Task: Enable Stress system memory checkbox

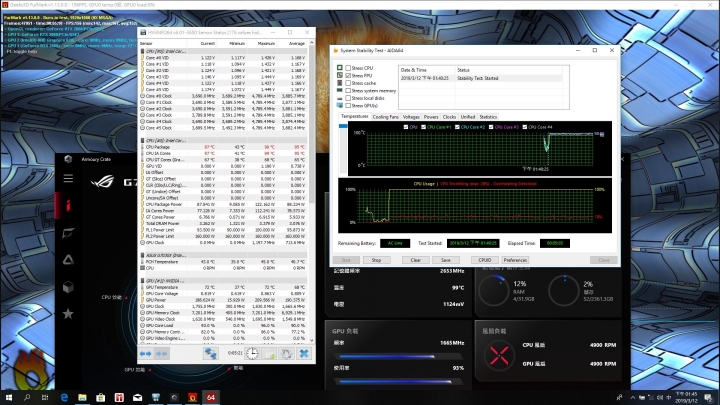Action: tap(348, 90)
